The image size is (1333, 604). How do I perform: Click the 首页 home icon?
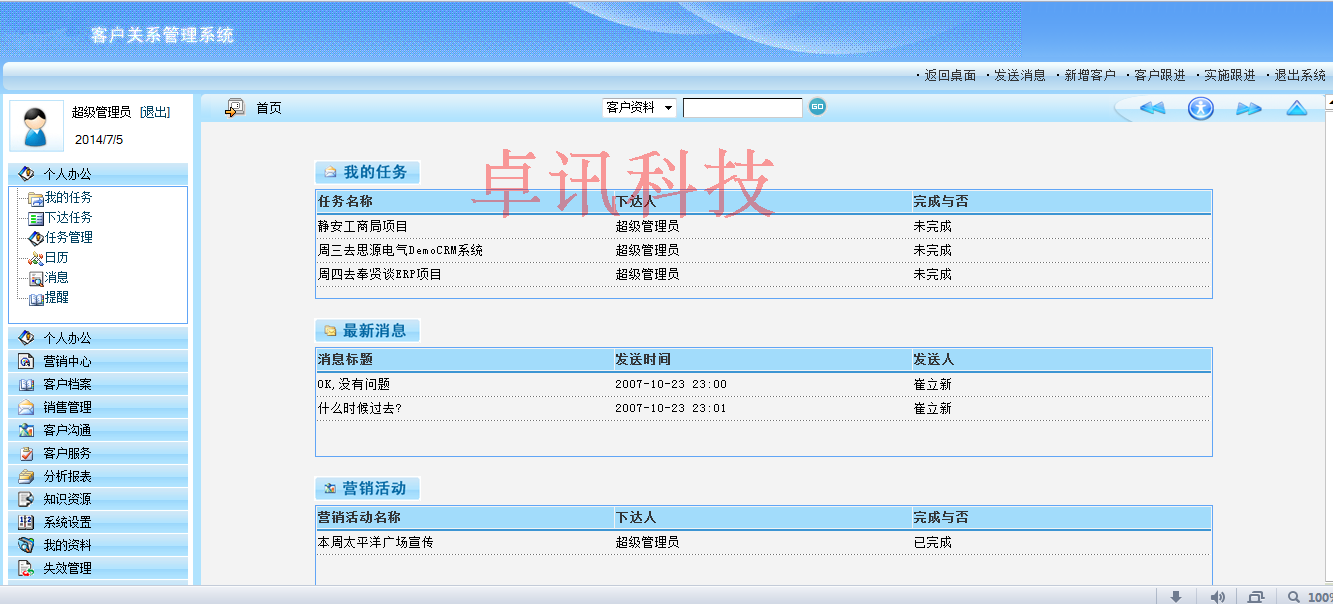[x=235, y=108]
